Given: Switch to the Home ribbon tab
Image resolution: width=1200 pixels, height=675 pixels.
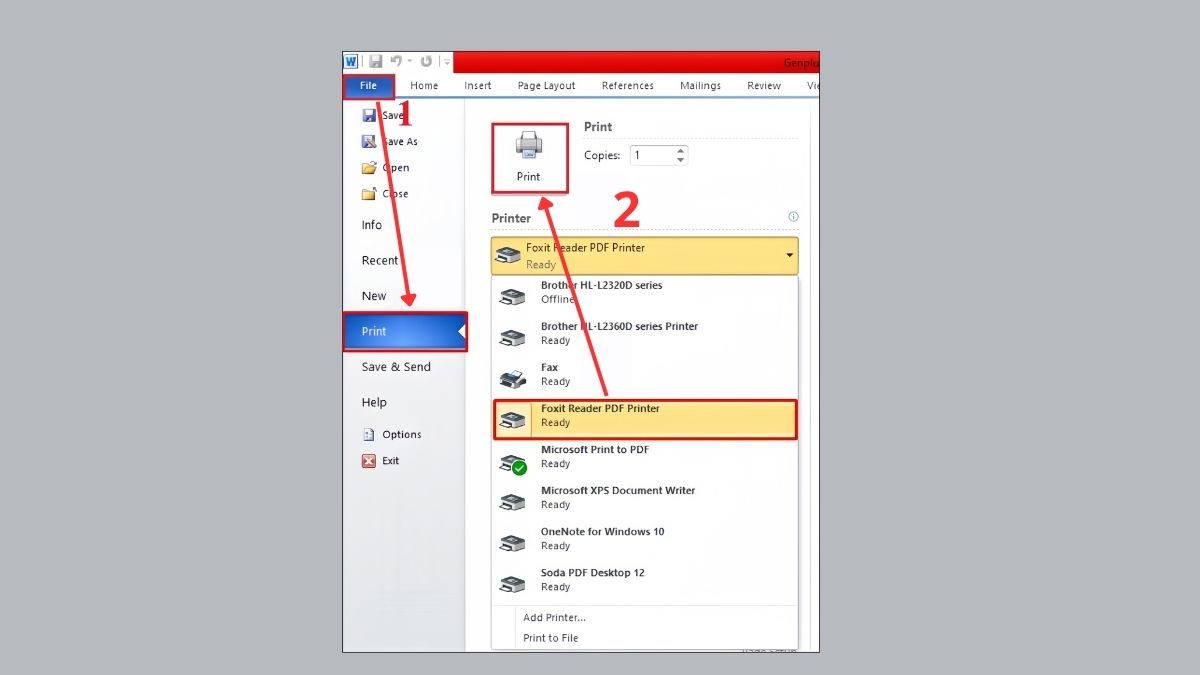Looking at the screenshot, I should pos(424,86).
